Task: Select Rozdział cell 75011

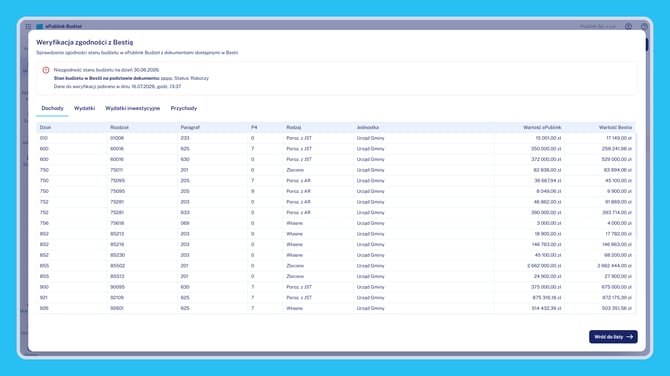Action: point(117,170)
